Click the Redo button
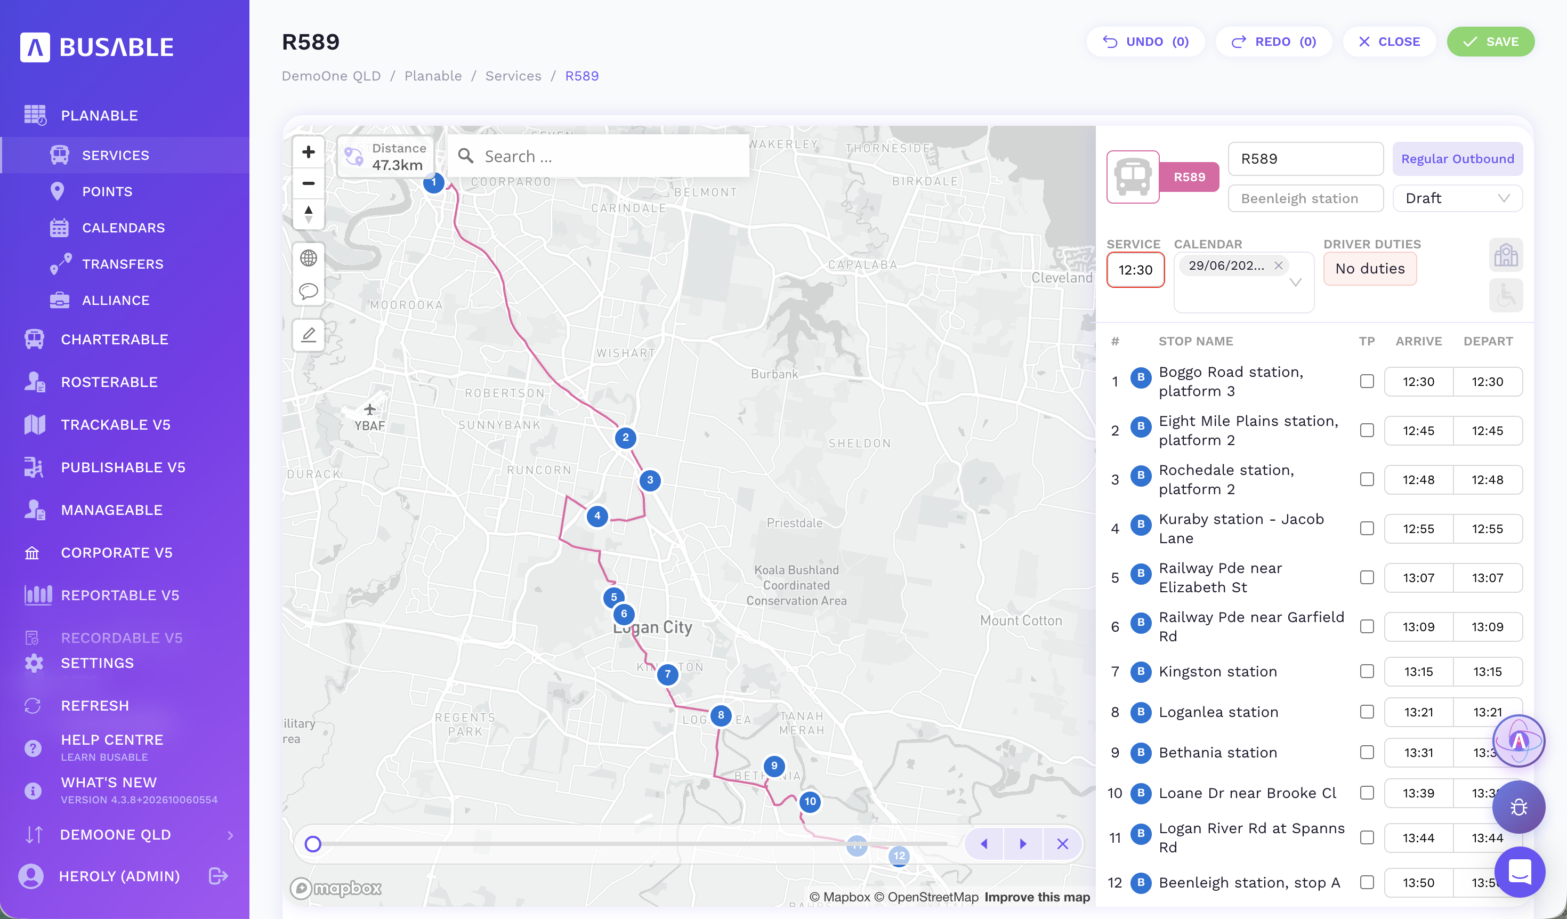 point(1273,42)
